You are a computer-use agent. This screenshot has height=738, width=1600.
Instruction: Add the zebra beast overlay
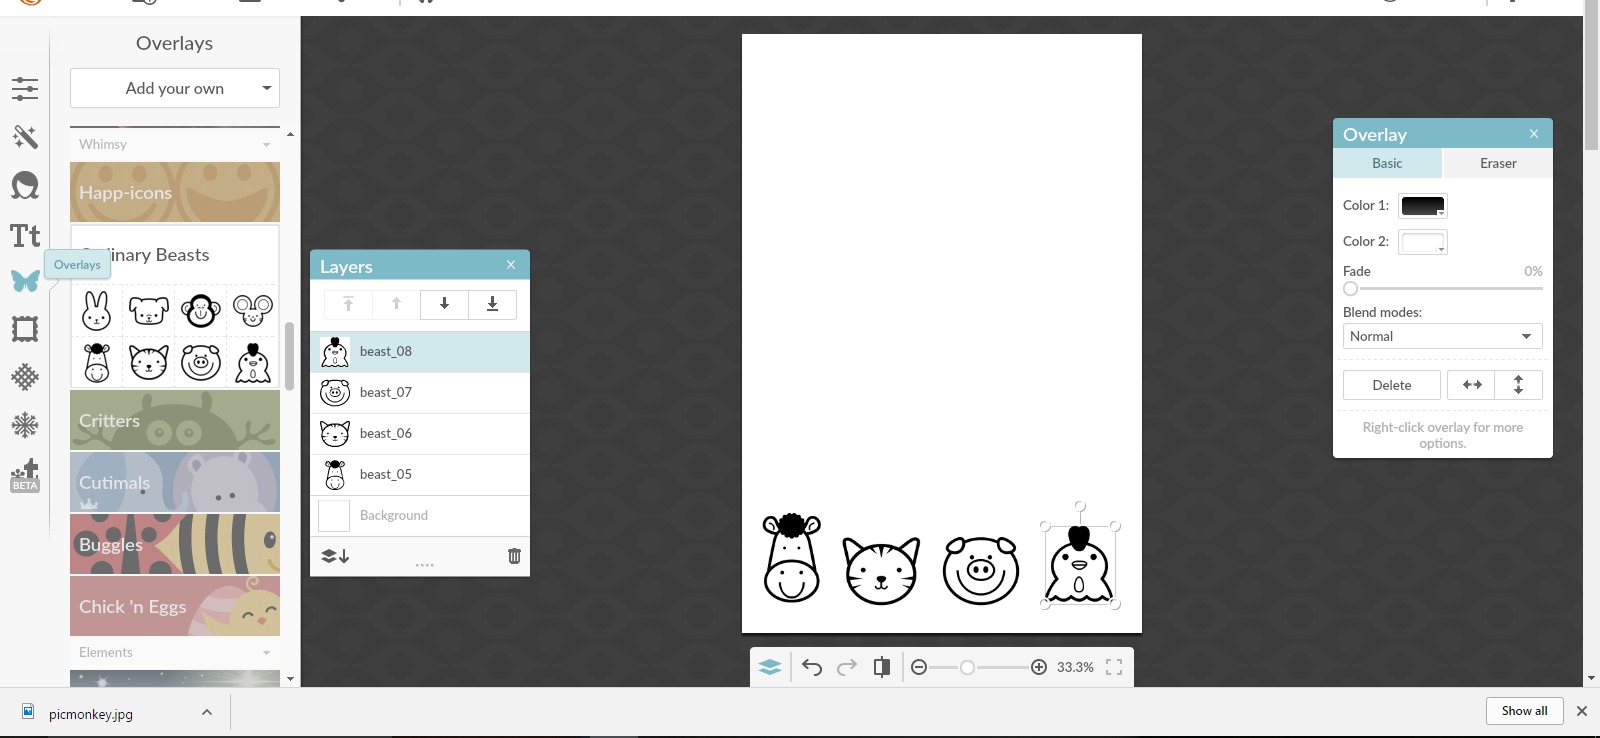[x=97, y=362]
